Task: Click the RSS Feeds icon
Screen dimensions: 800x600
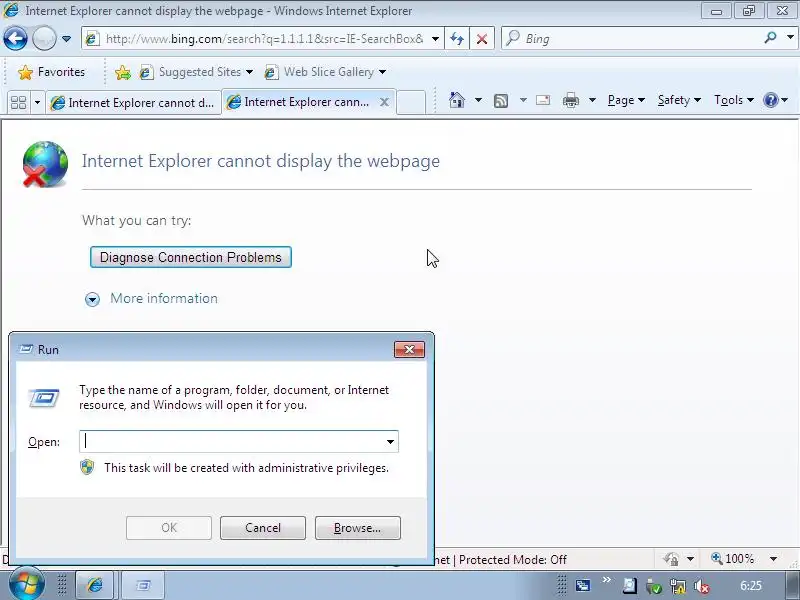Action: (x=501, y=101)
